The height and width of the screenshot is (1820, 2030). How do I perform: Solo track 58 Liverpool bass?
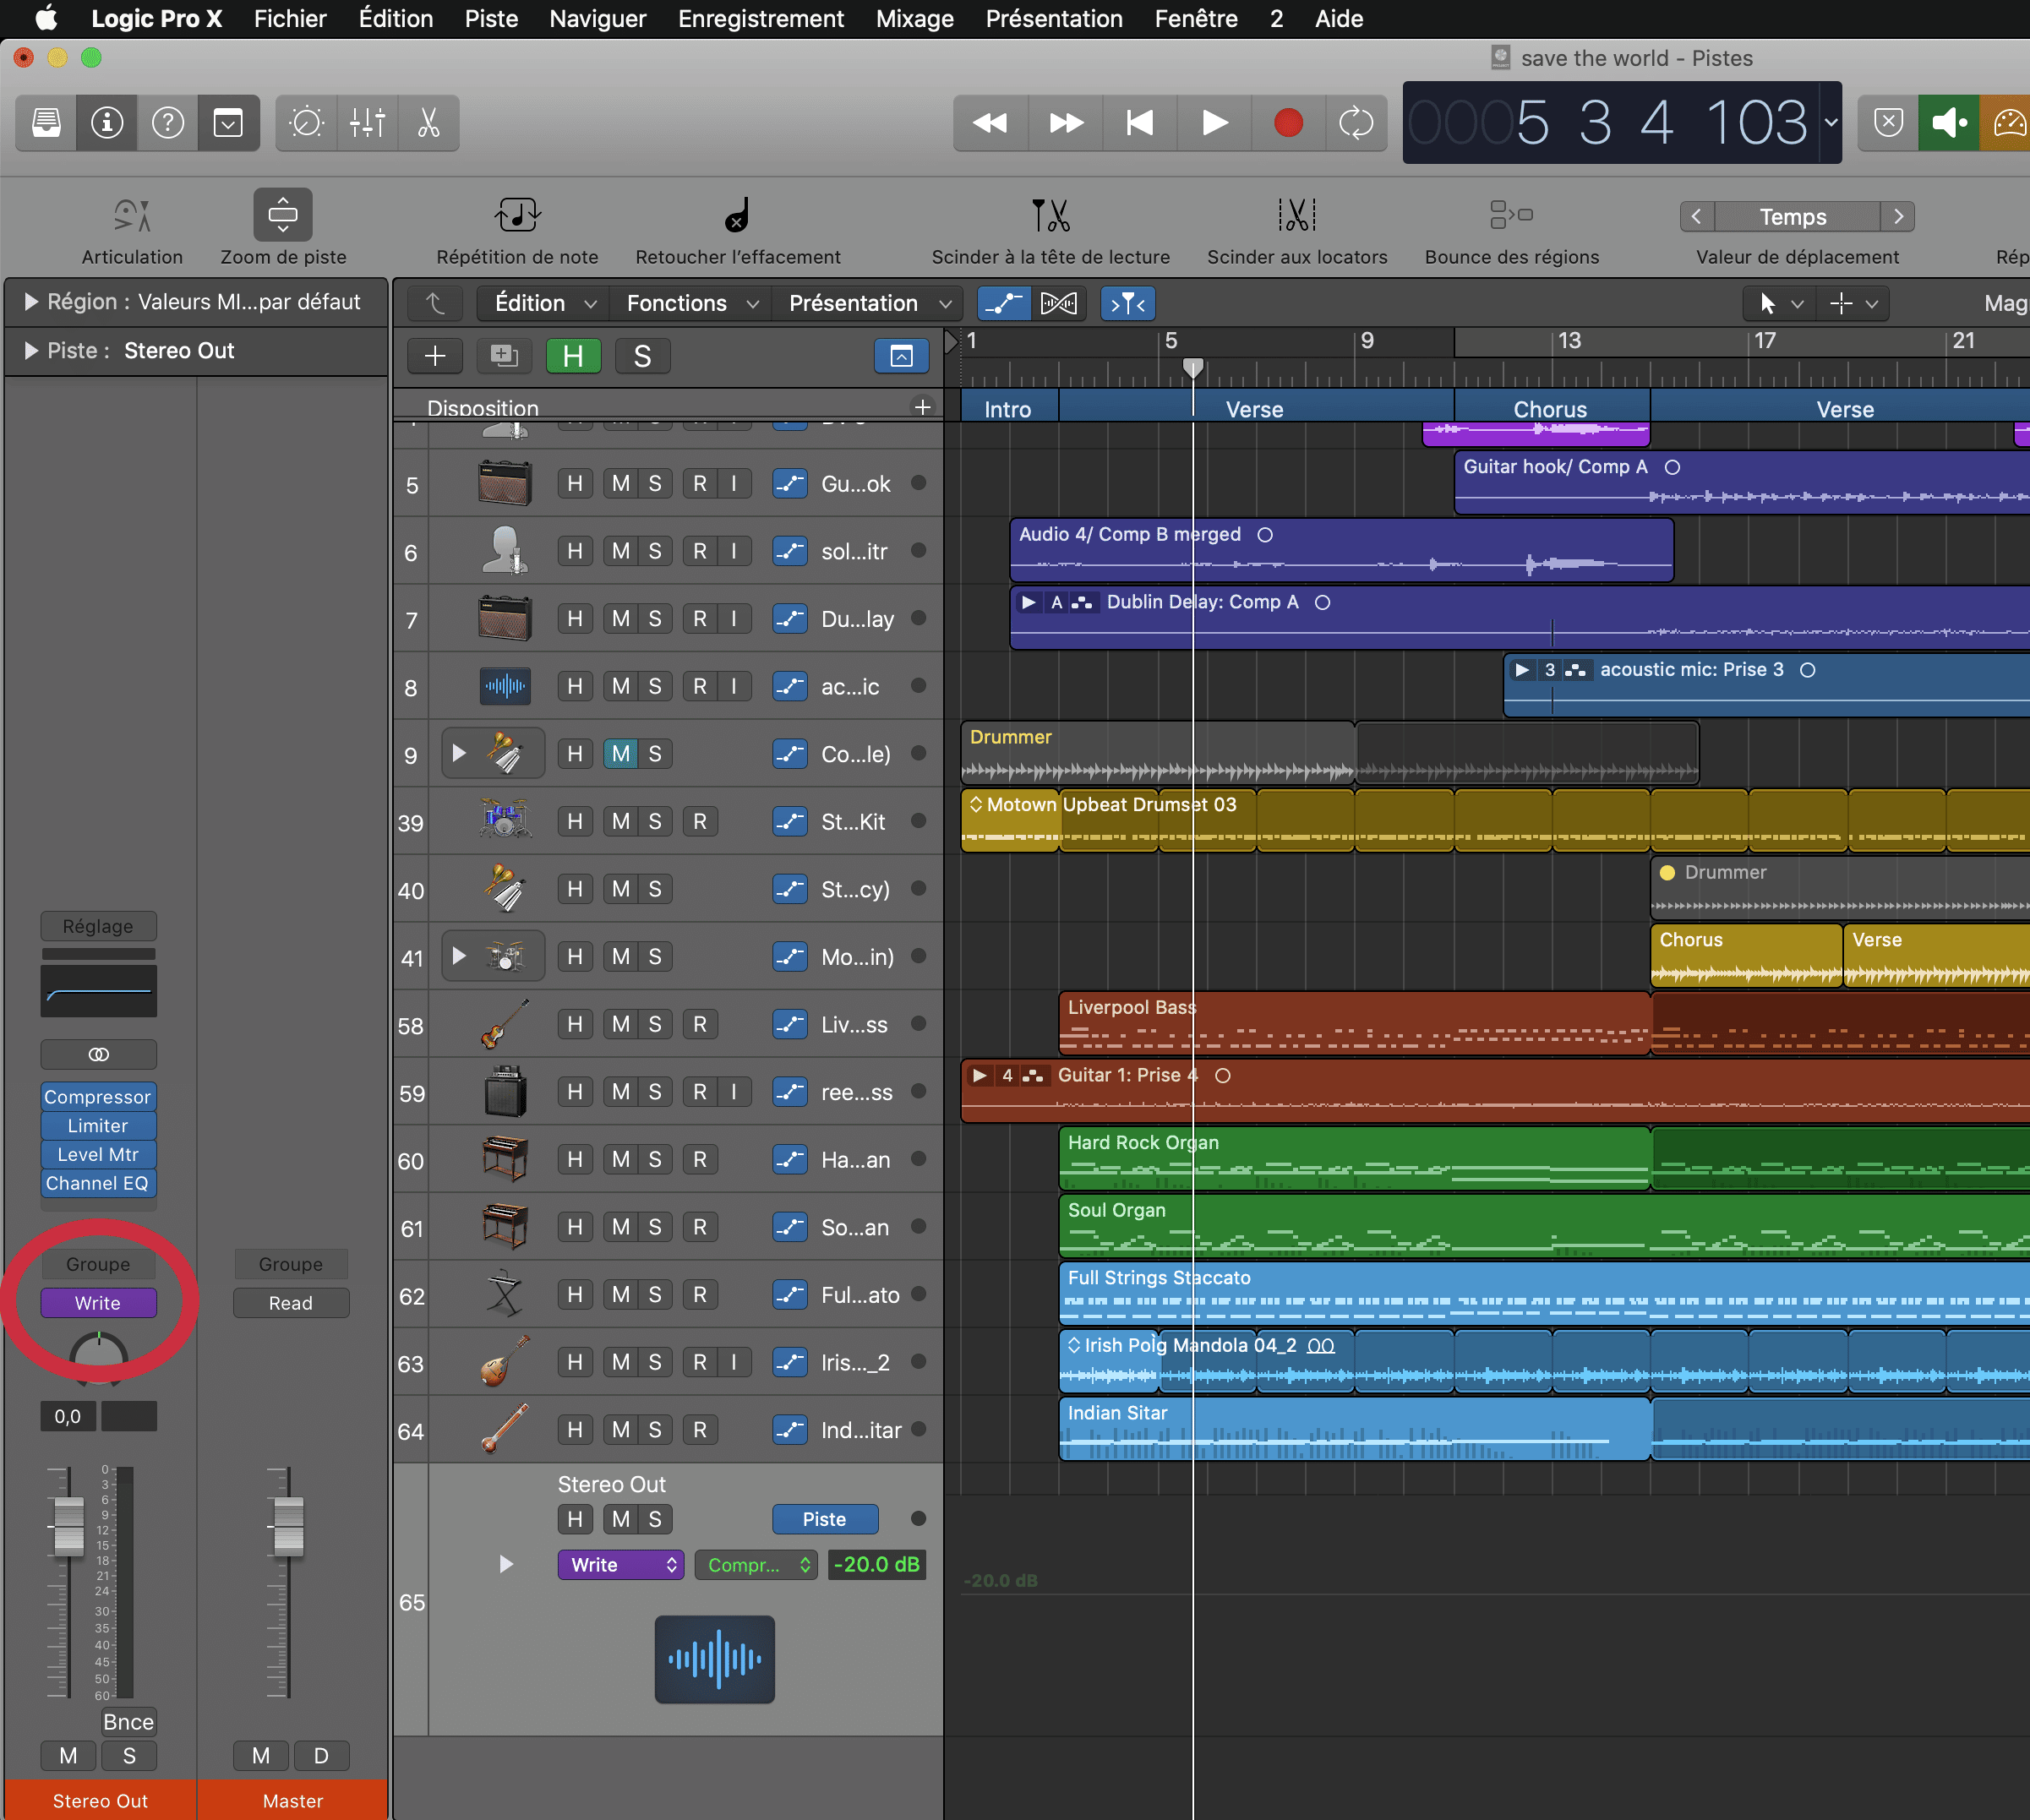click(655, 1024)
